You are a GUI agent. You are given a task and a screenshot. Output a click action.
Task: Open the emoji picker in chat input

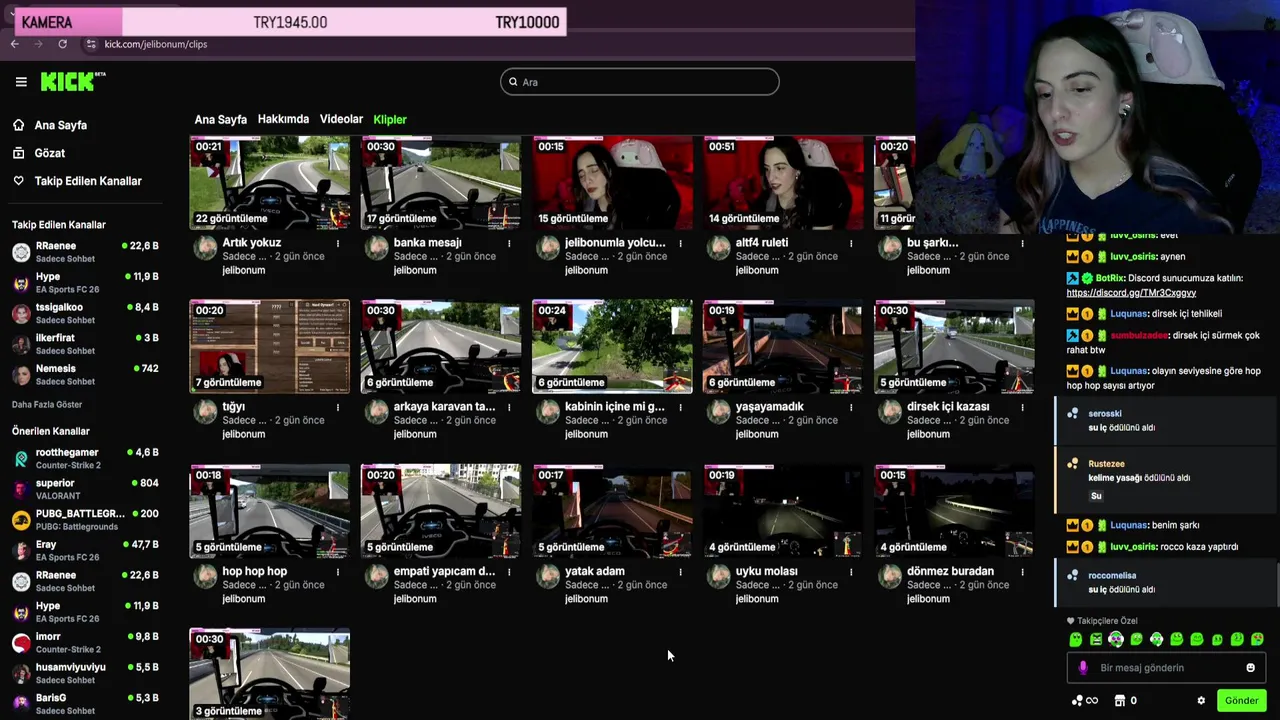coord(1250,668)
